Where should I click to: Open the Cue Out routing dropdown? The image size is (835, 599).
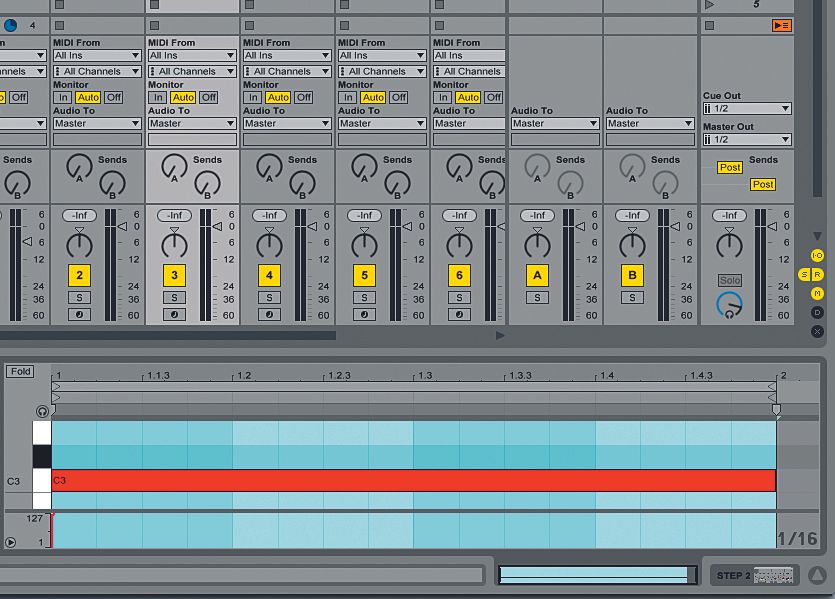point(747,108)
